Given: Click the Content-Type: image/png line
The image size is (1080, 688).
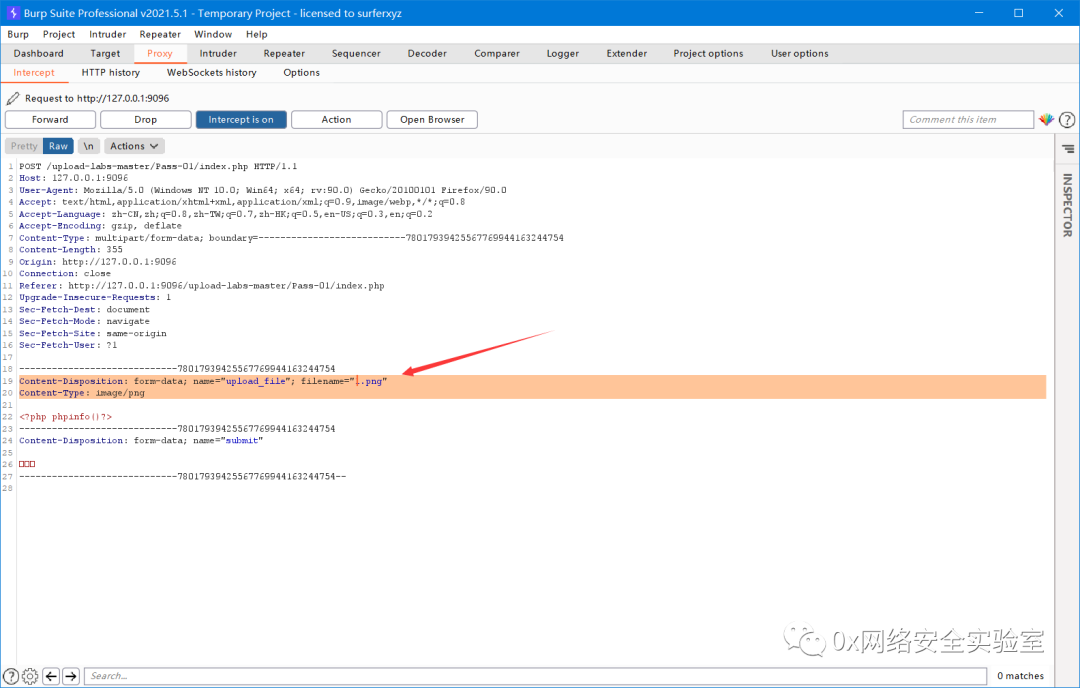Looking at the screenshot, I should click(82, 393).
